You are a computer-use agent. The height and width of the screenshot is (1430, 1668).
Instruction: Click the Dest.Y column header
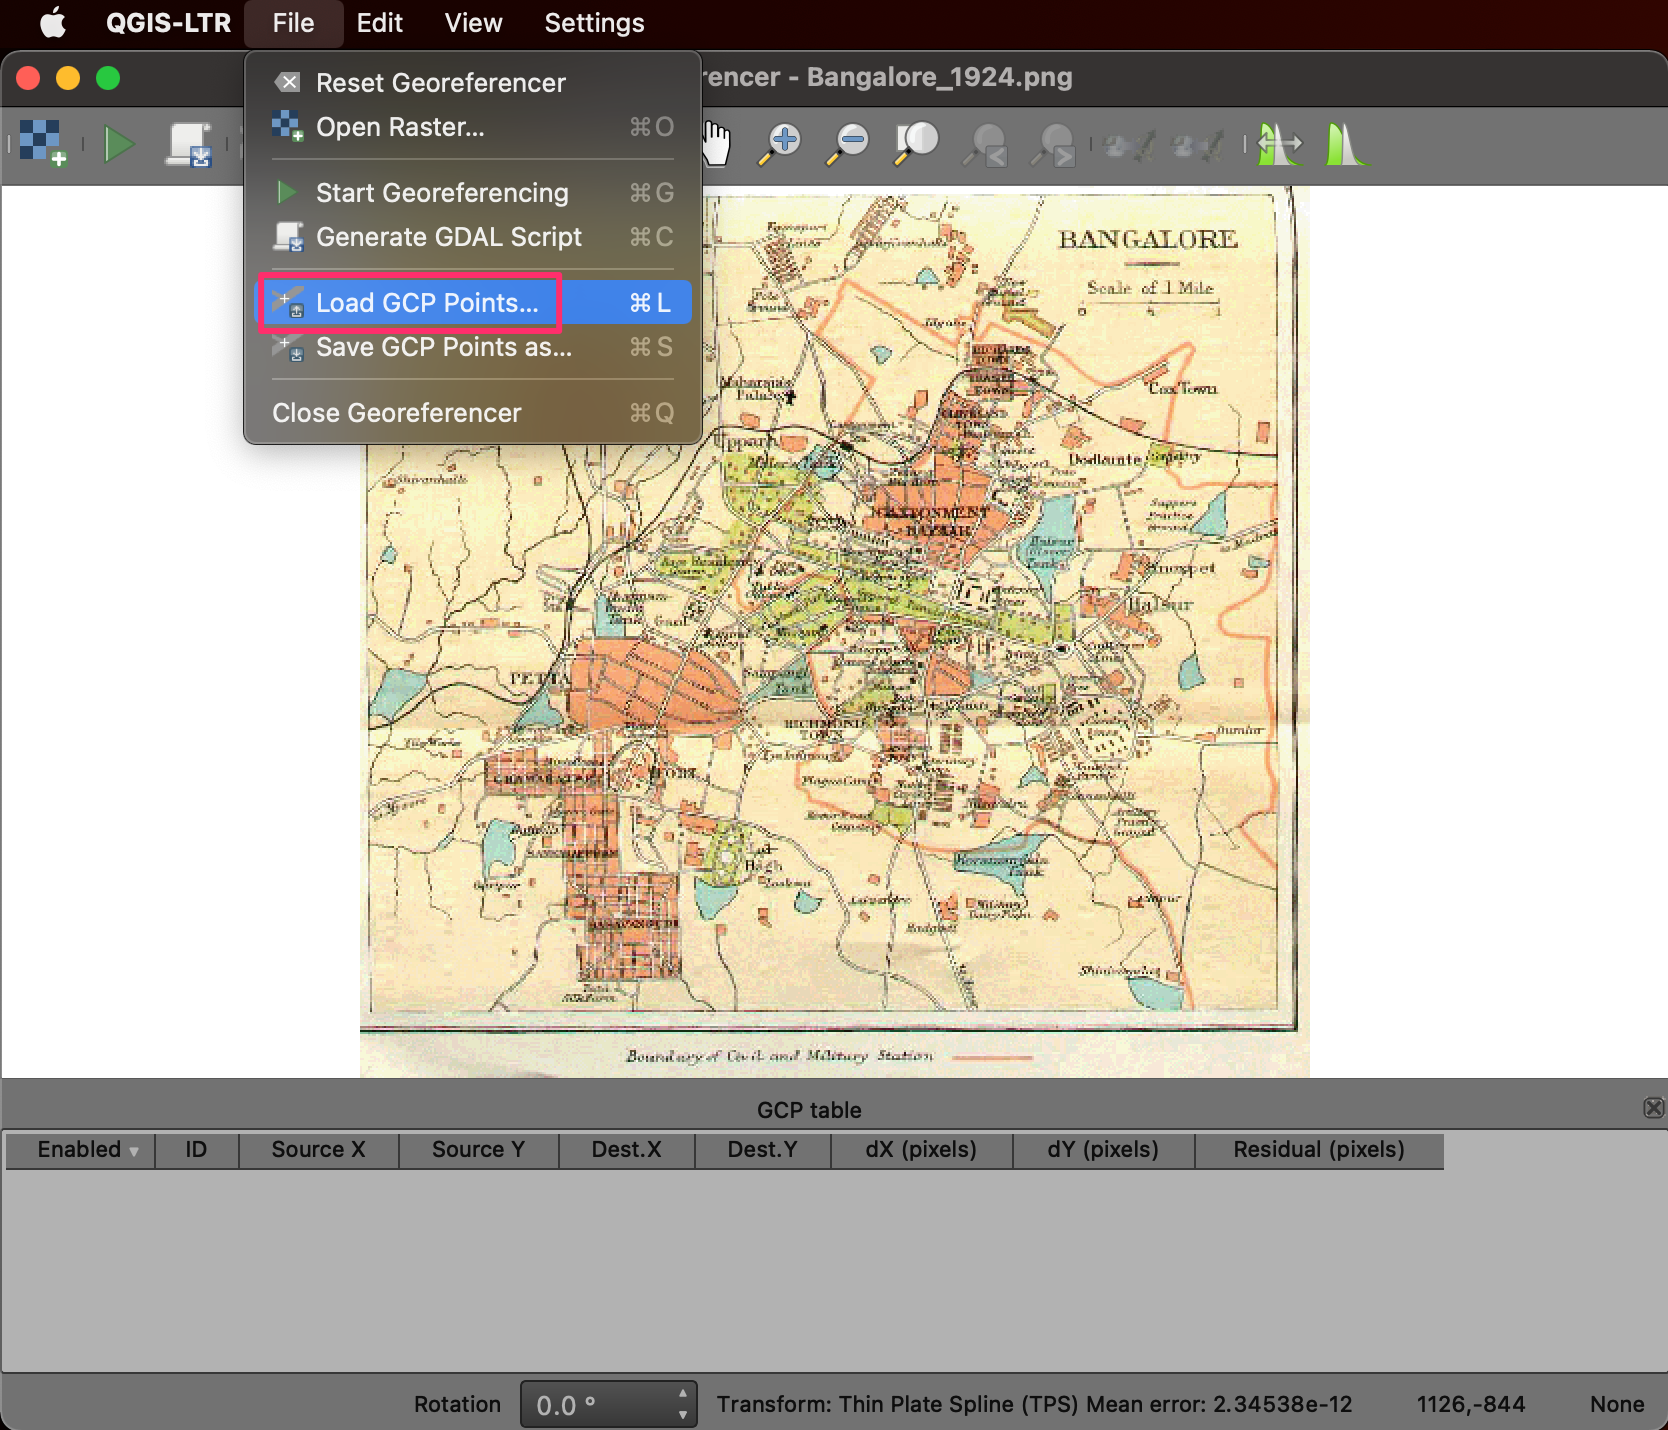click(763, 1150)
